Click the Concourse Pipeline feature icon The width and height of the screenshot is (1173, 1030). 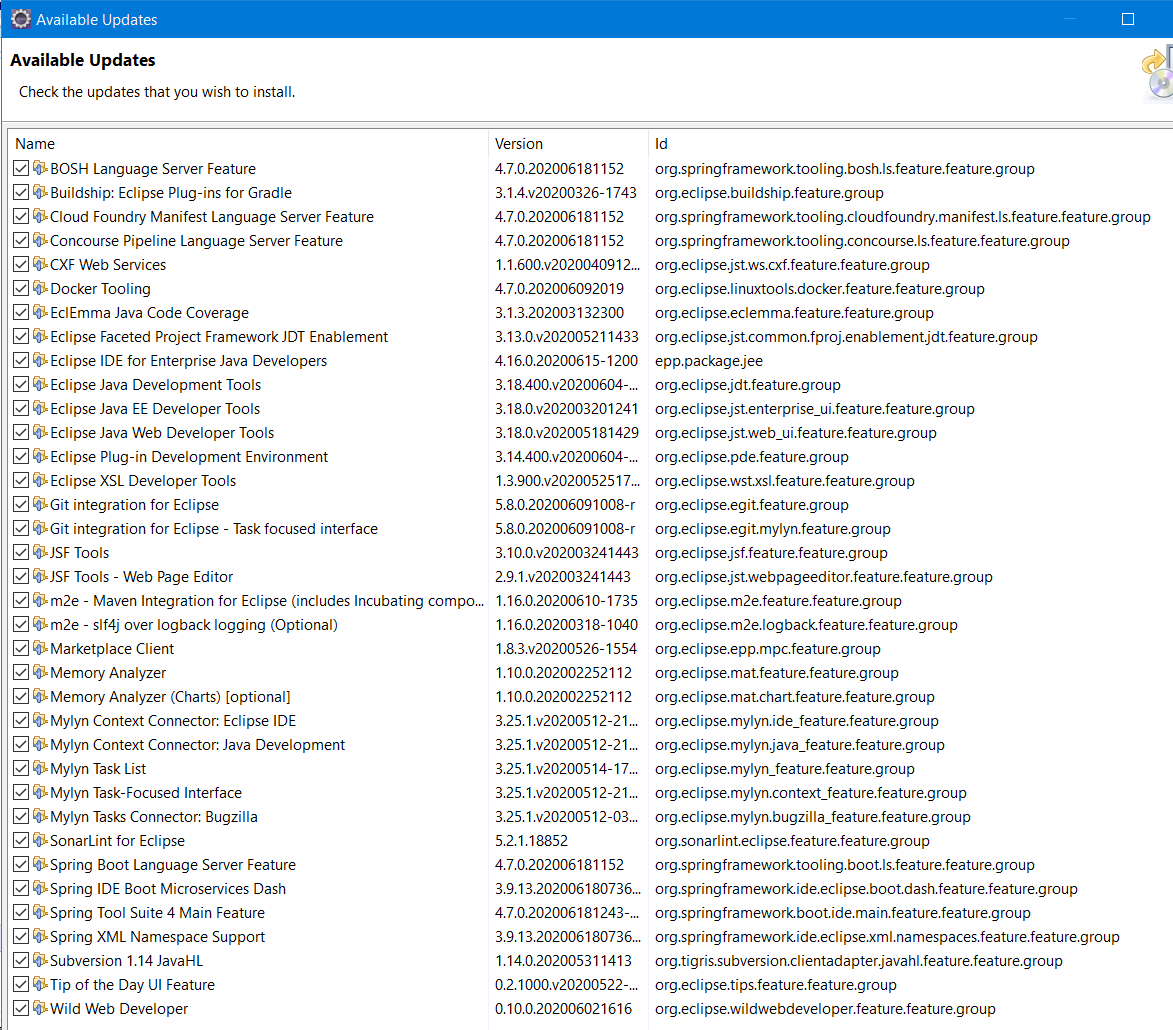coord(40,240)
